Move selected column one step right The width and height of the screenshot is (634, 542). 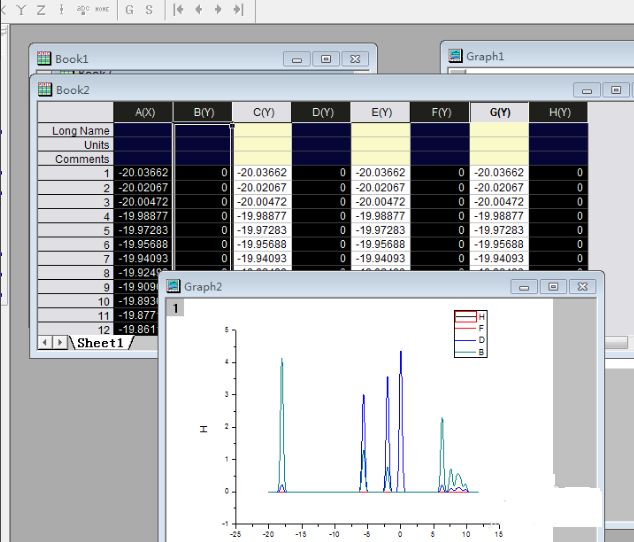point(218,9)
